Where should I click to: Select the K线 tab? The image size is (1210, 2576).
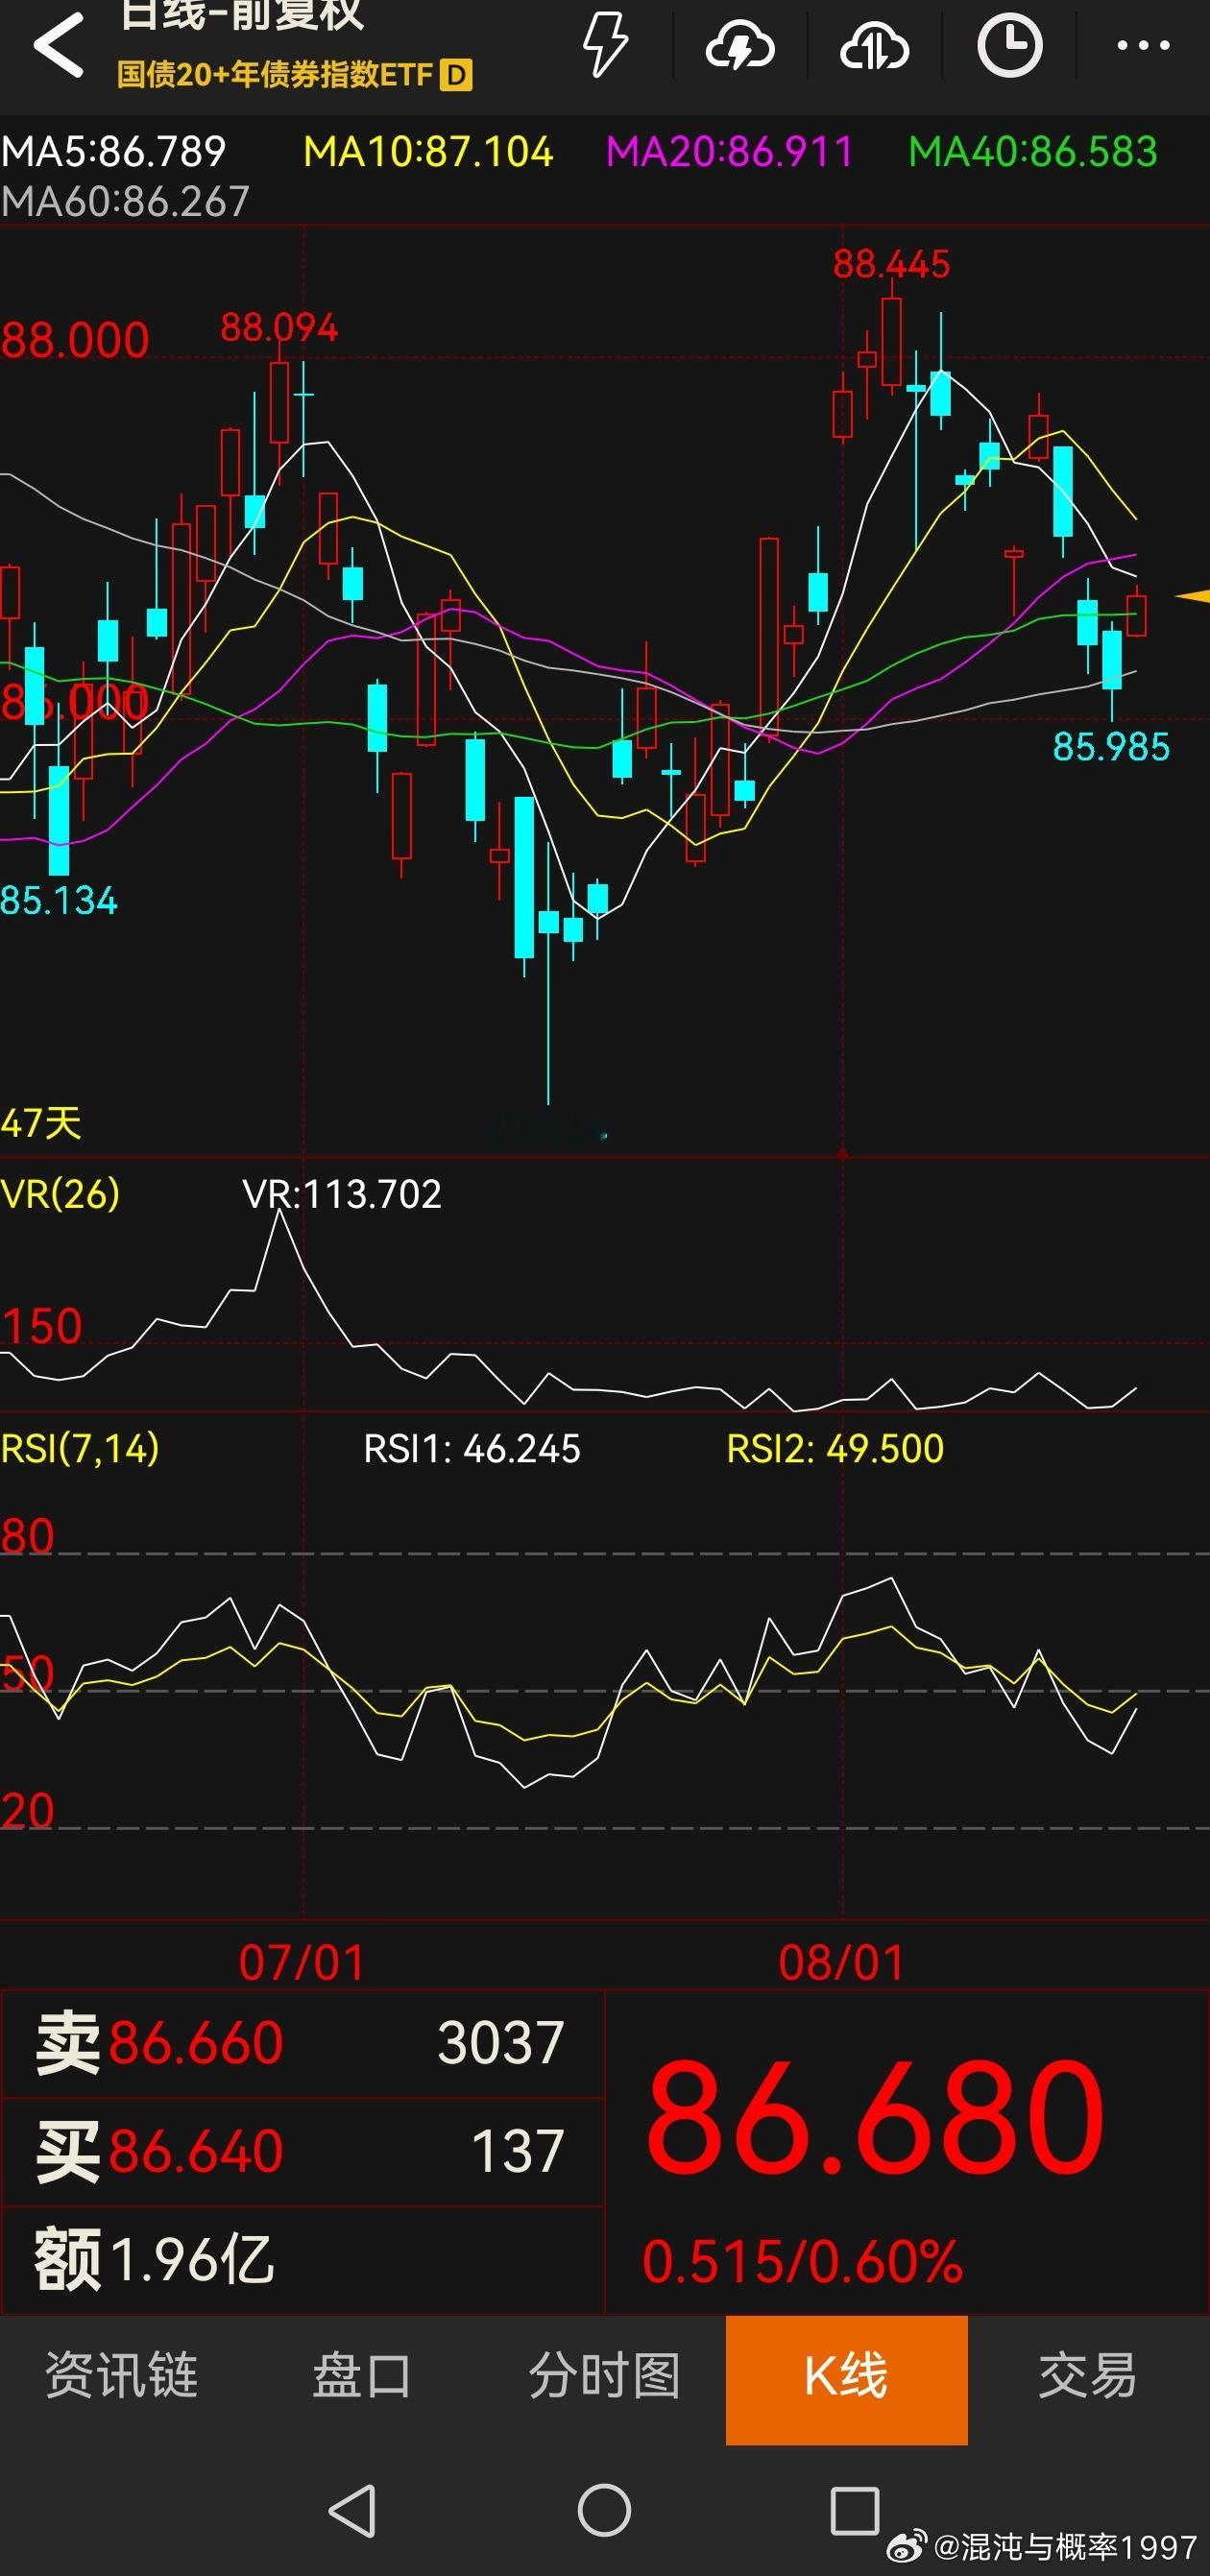847,2380
